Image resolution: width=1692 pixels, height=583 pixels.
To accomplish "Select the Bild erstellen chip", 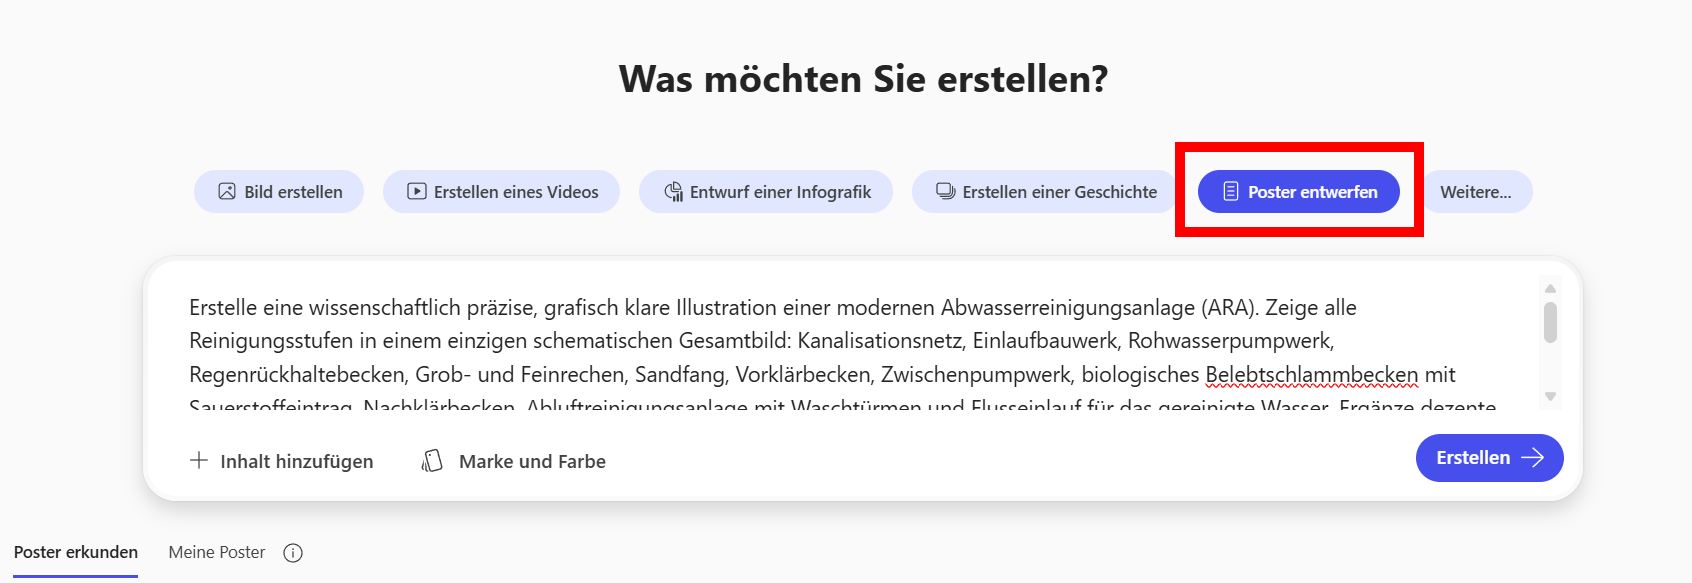I will pyautogui.click(x=293, y=192).
